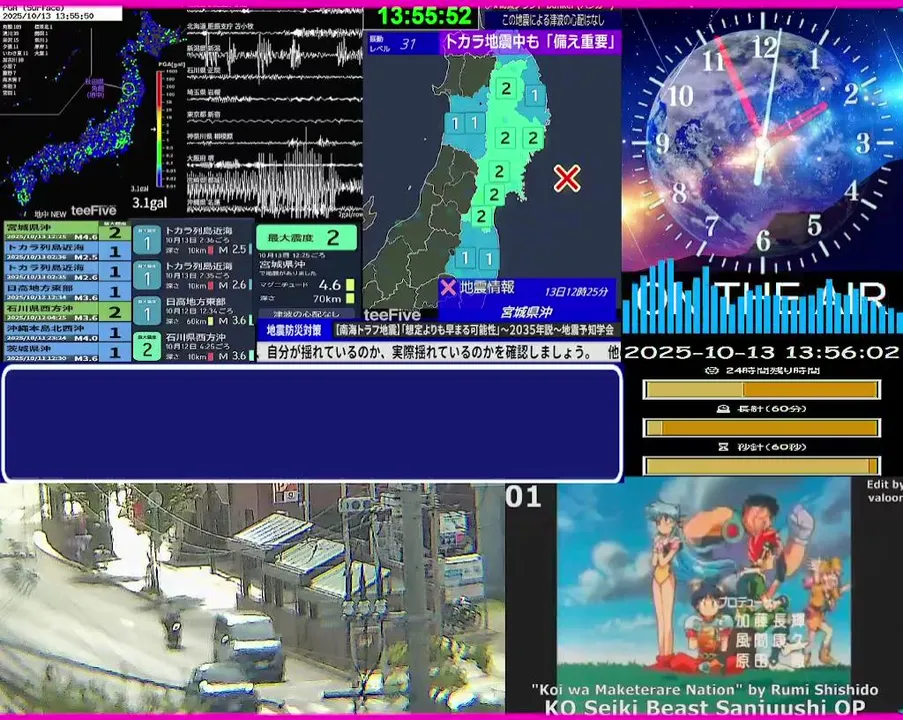The image size is (903, 720).
Task: Click intensity 2 cell in 宮城県沖 M4.6 row
Action: click(x=115, y=232)
